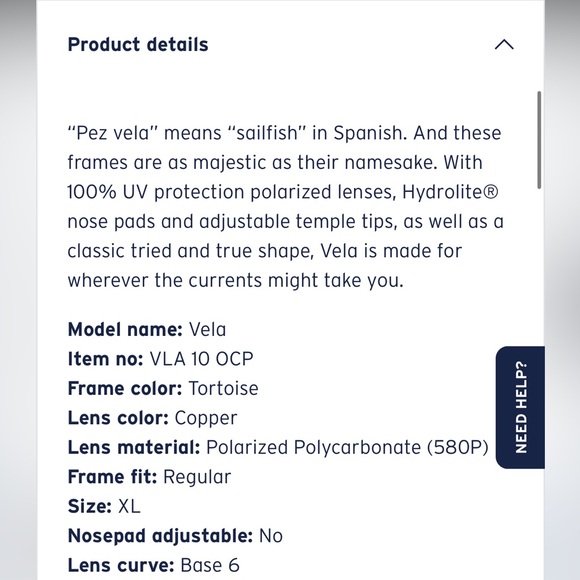The width and height of the screenshot is (580, 580).
Task: Collapse the Product details section chevron
Action: tap(504, 45)
